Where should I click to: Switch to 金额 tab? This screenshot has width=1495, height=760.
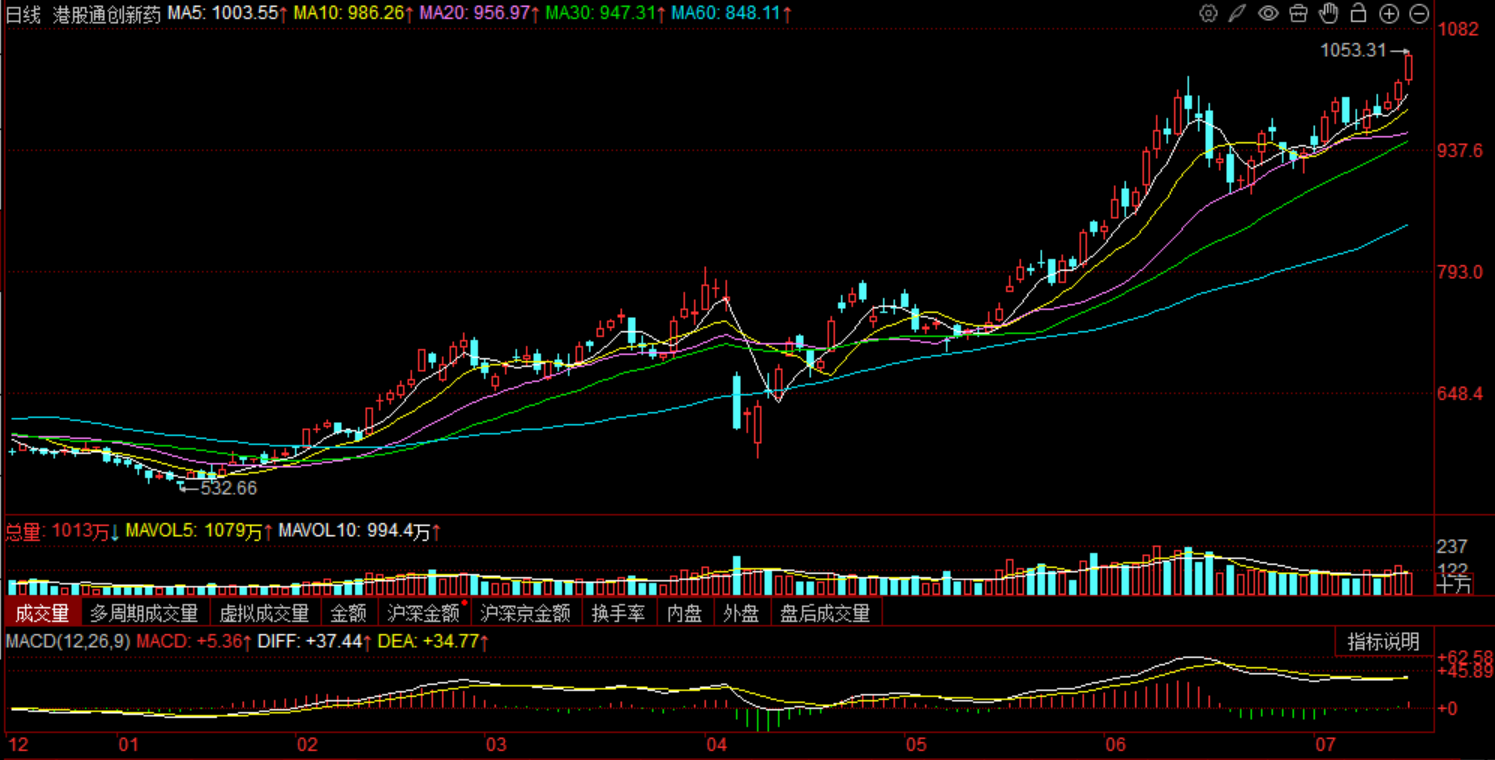[x=349, y=613]
